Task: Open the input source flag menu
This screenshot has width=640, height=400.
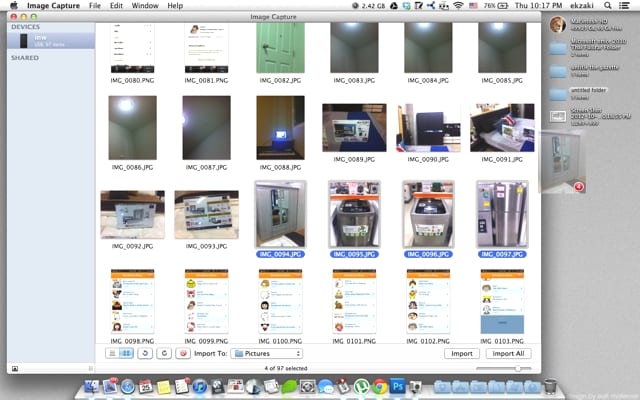Action: click(x=473, y=6)
